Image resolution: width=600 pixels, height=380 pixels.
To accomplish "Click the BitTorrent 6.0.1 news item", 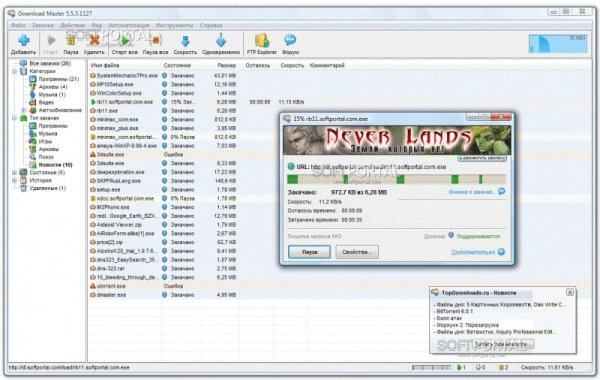I will pos(455,311).
